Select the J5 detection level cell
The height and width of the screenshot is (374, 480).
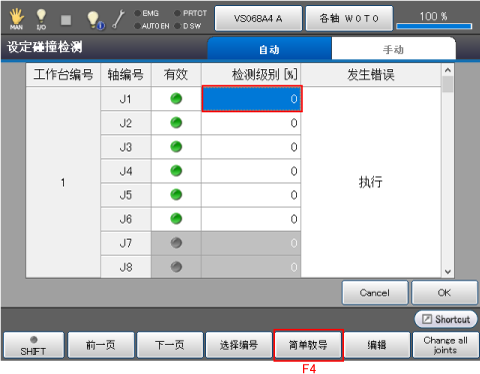251,195
